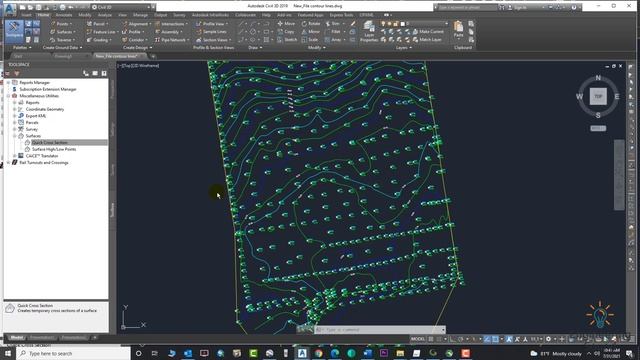Click MODEL button in status bar

pyautogui.click(x=418, y=339)
